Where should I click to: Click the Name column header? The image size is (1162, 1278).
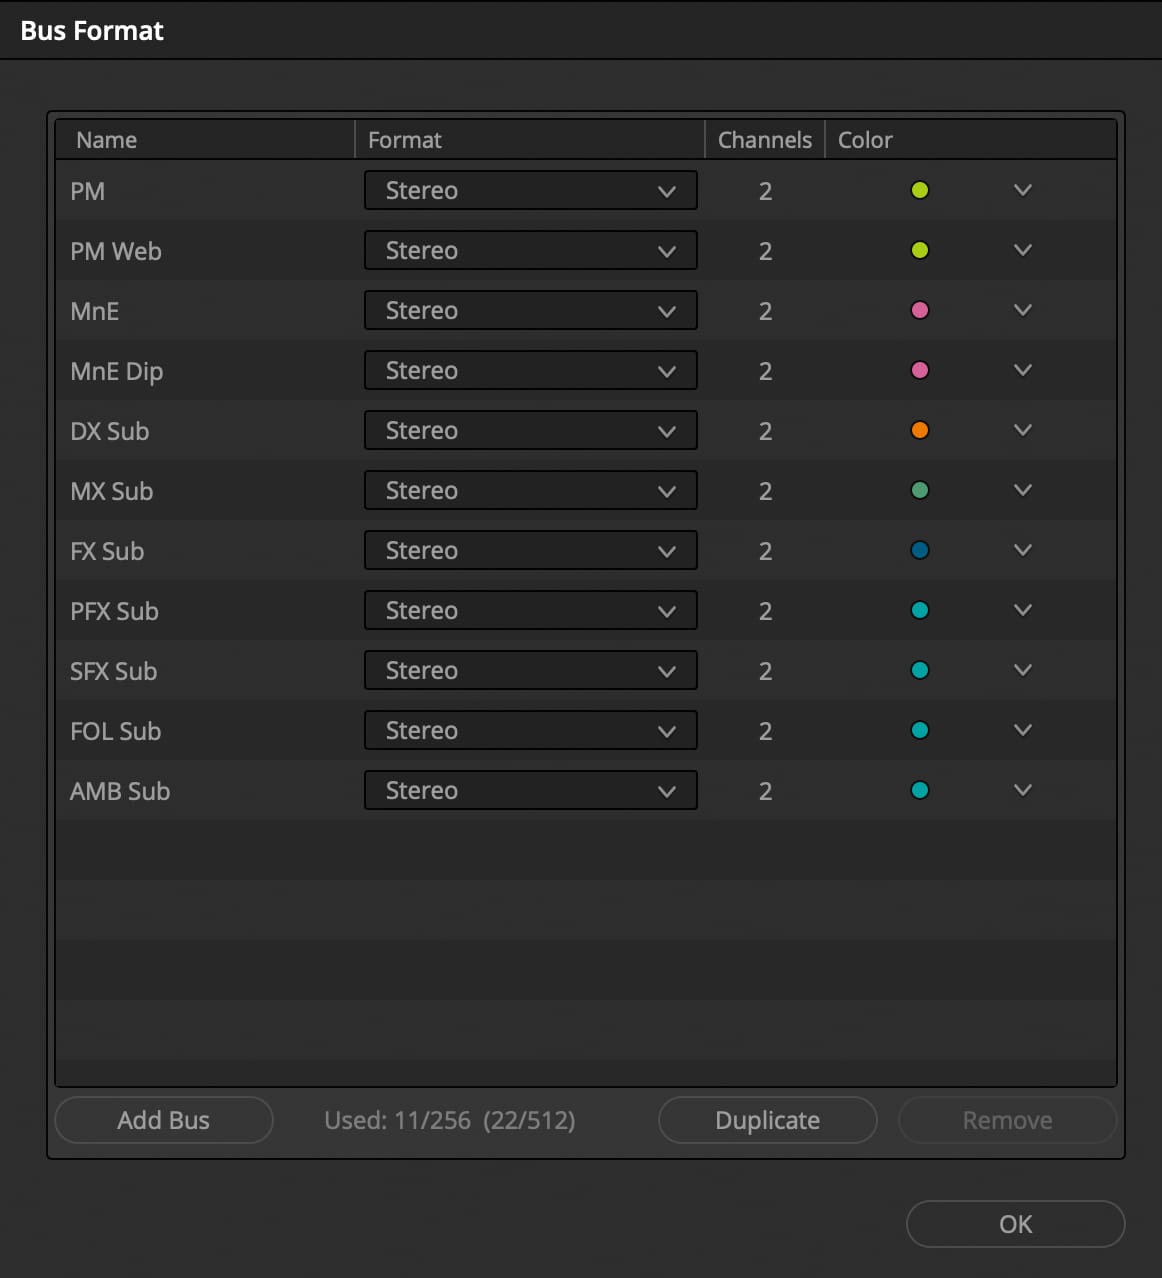(x=106, y=140)
